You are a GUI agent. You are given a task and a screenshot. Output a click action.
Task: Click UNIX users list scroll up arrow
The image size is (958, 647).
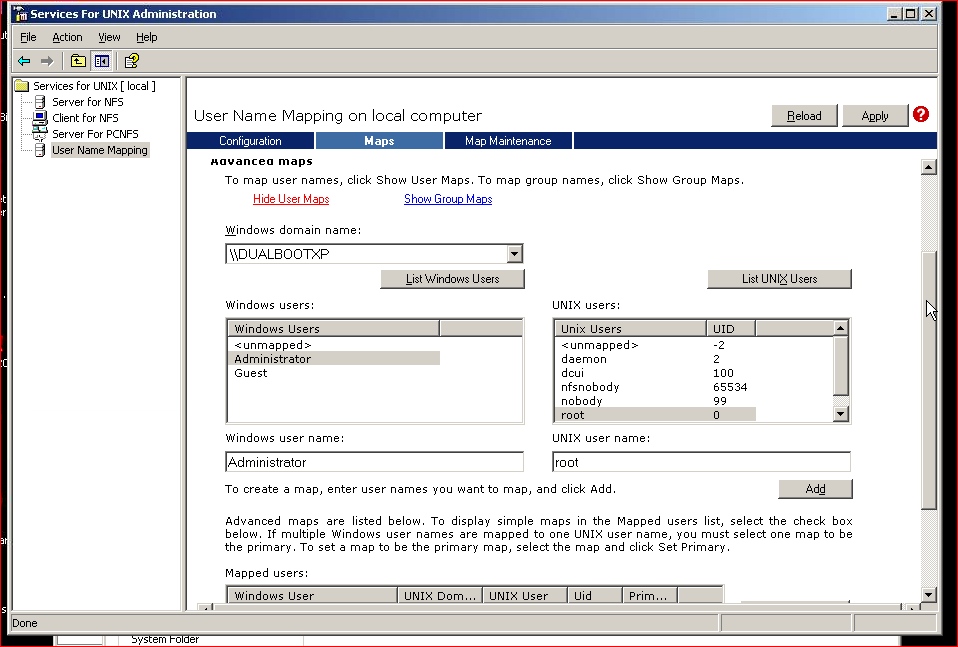pyautogui.click(x=841, y=328)
